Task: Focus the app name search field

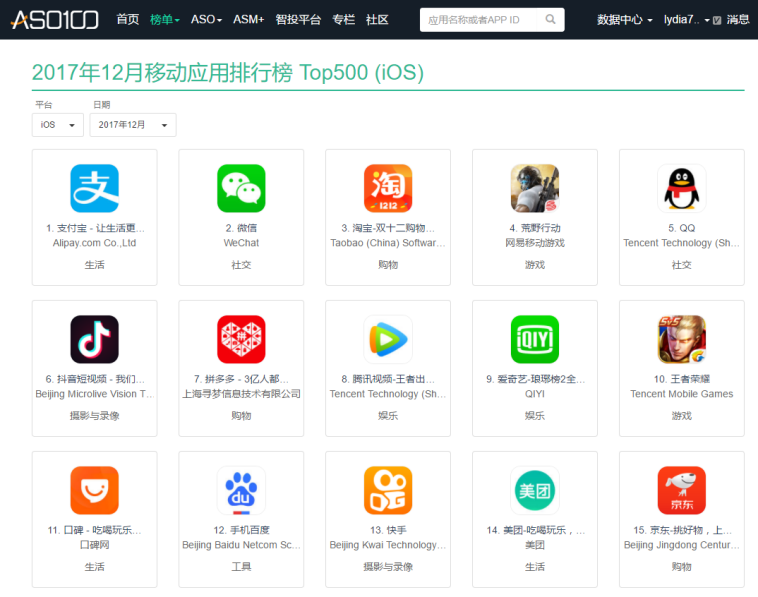Action: 480,19
